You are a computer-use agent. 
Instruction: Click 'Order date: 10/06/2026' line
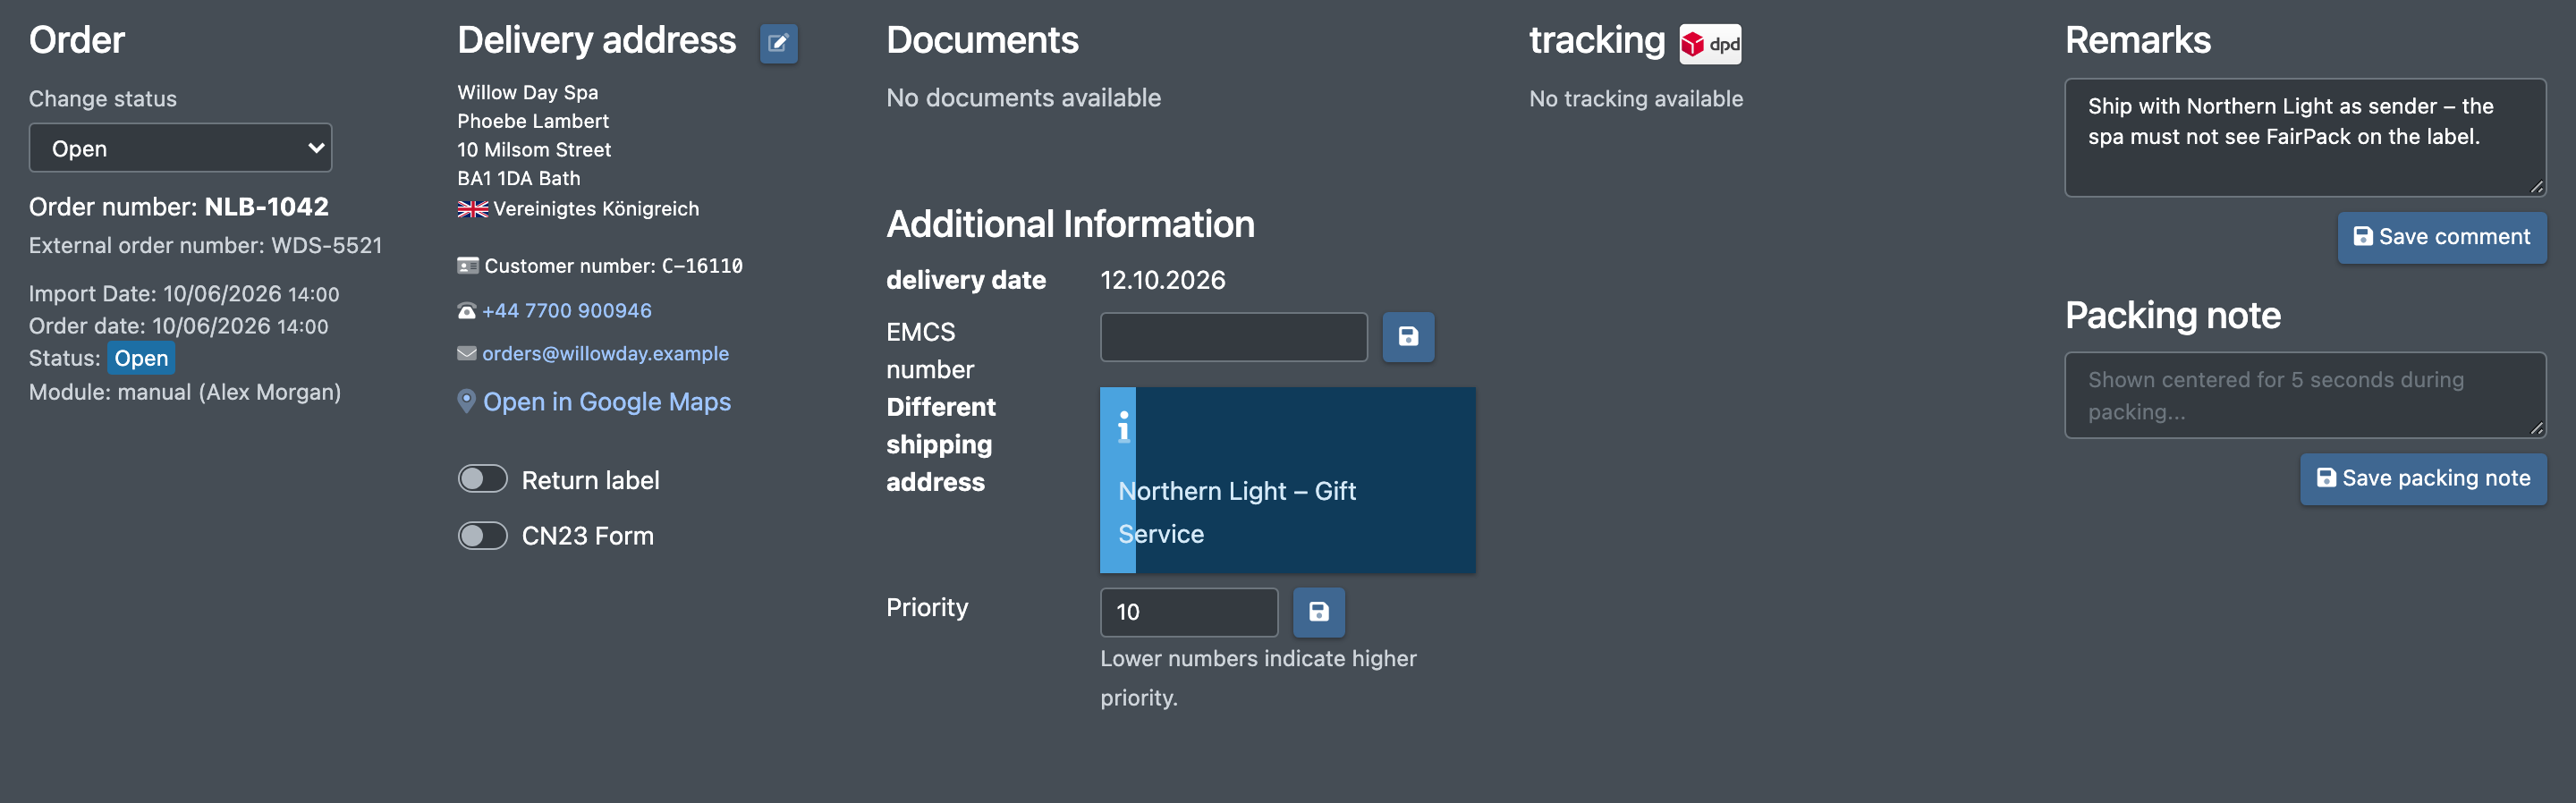click(x=178, y=326)
